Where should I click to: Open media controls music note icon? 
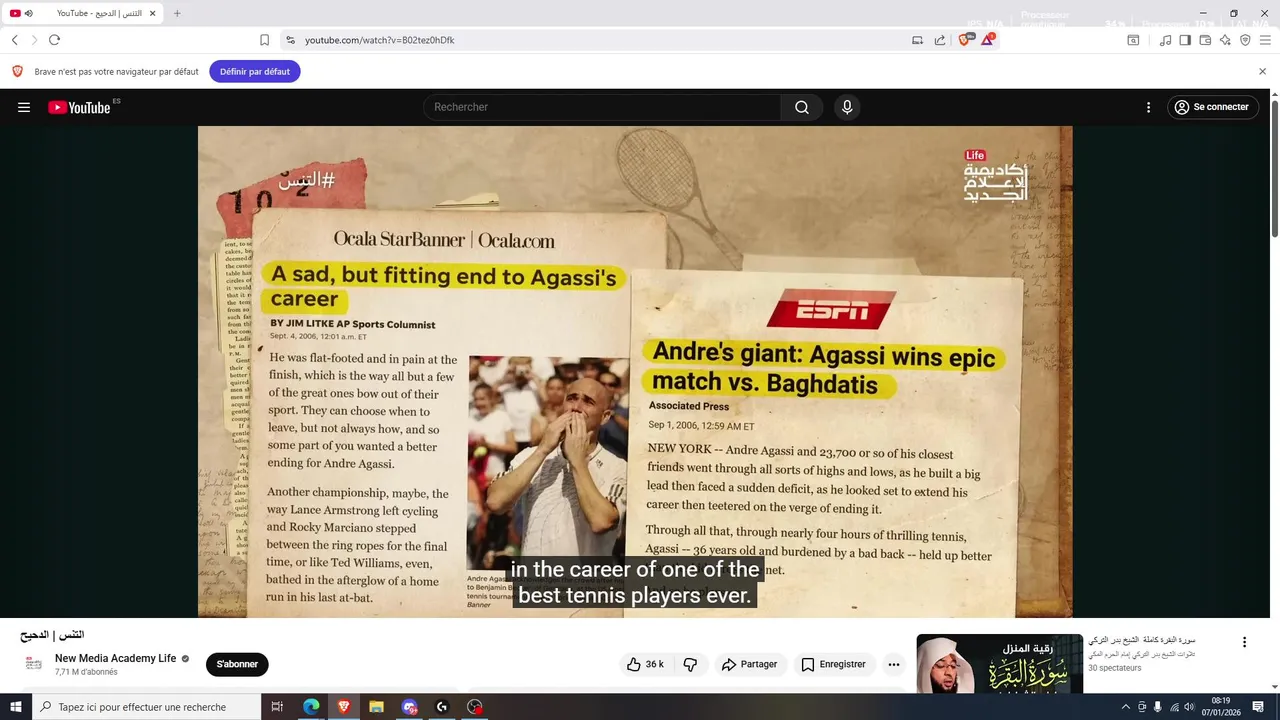pos(1165,40)
